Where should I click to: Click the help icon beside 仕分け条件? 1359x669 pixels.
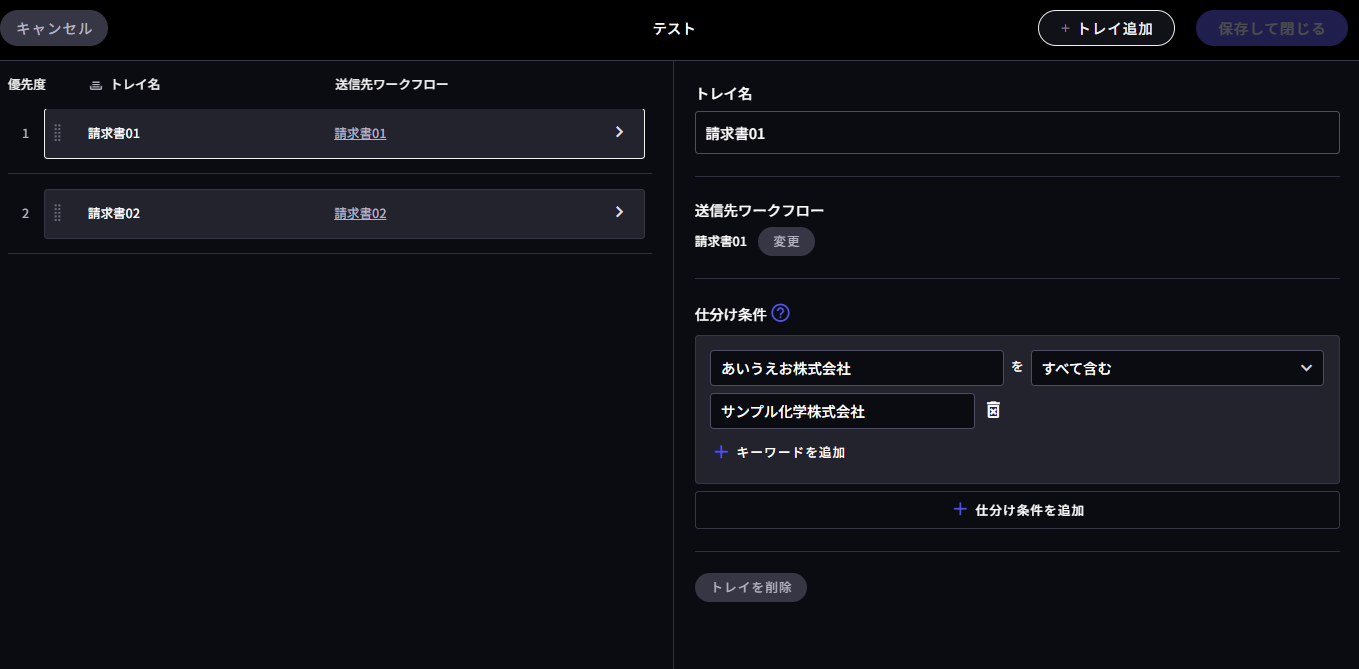781,313
